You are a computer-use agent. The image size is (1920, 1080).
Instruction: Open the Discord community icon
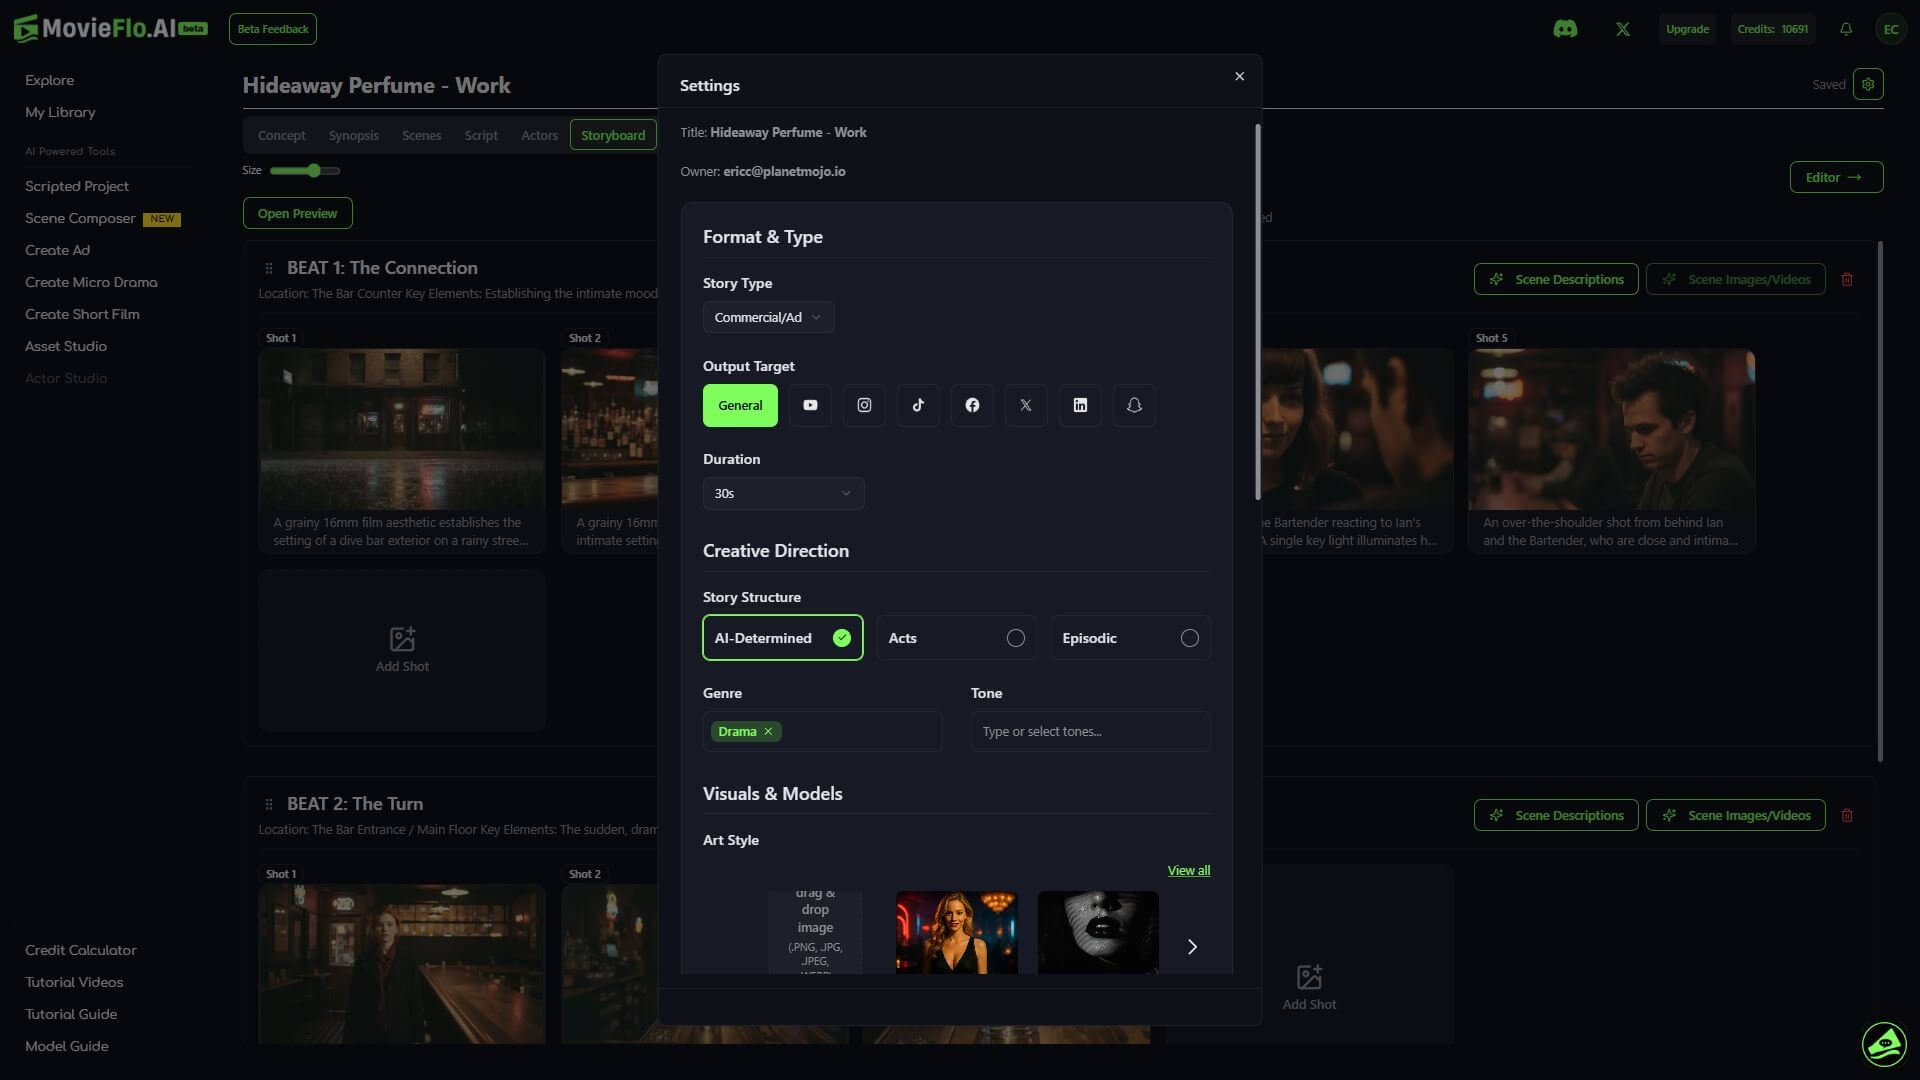[x=1566, y=29]
